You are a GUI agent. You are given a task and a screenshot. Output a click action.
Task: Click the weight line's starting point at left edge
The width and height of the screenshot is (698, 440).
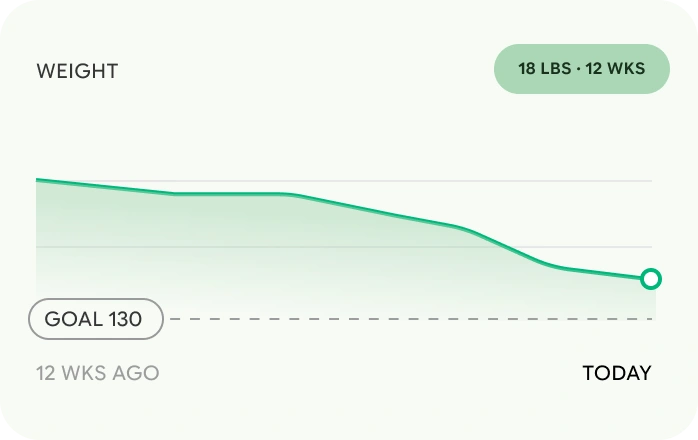(x=38, y=180)
